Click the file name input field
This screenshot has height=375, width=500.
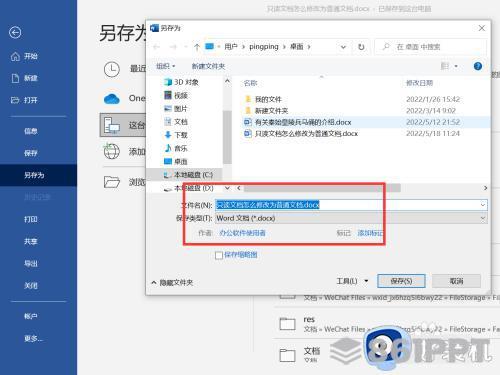[x=347, y=205]
